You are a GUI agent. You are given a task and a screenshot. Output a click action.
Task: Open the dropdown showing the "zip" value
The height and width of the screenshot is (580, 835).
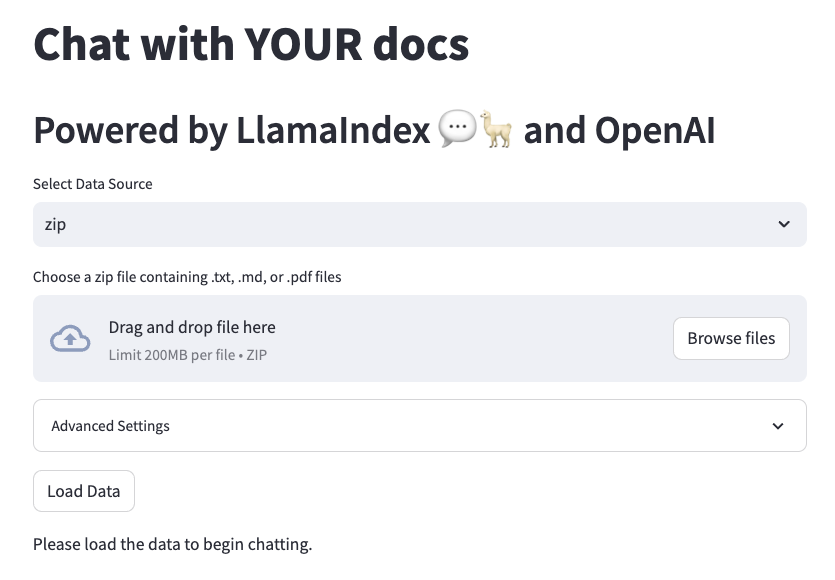[x=419, y=225]
